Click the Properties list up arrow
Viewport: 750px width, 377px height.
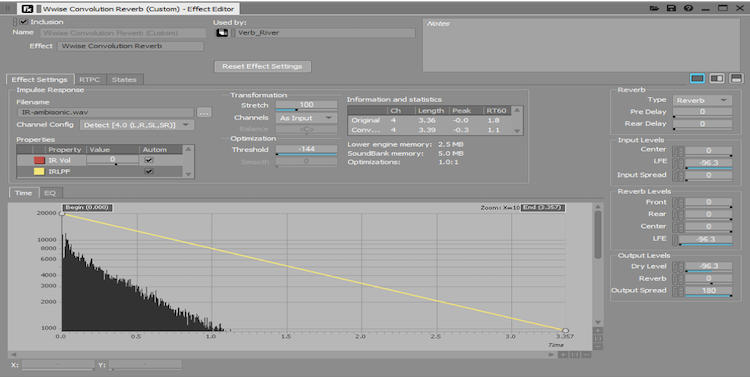(188, 149)
